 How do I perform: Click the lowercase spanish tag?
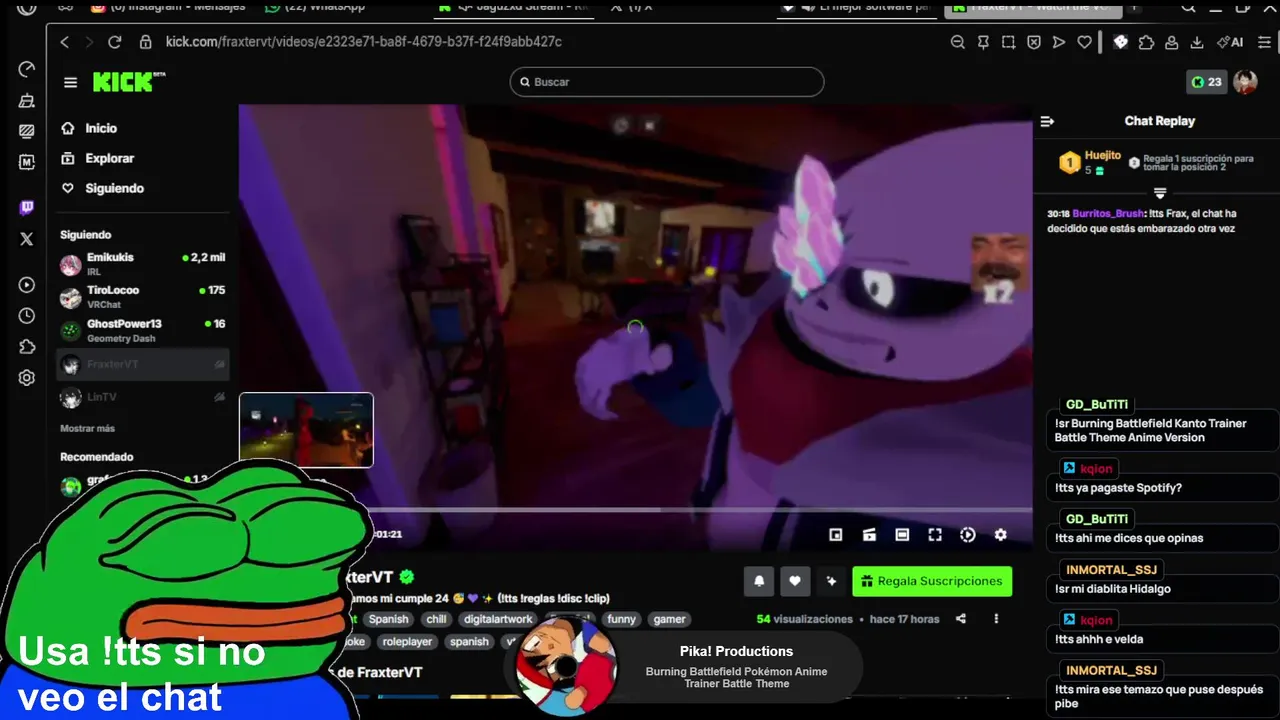click(x=469, y=642)
